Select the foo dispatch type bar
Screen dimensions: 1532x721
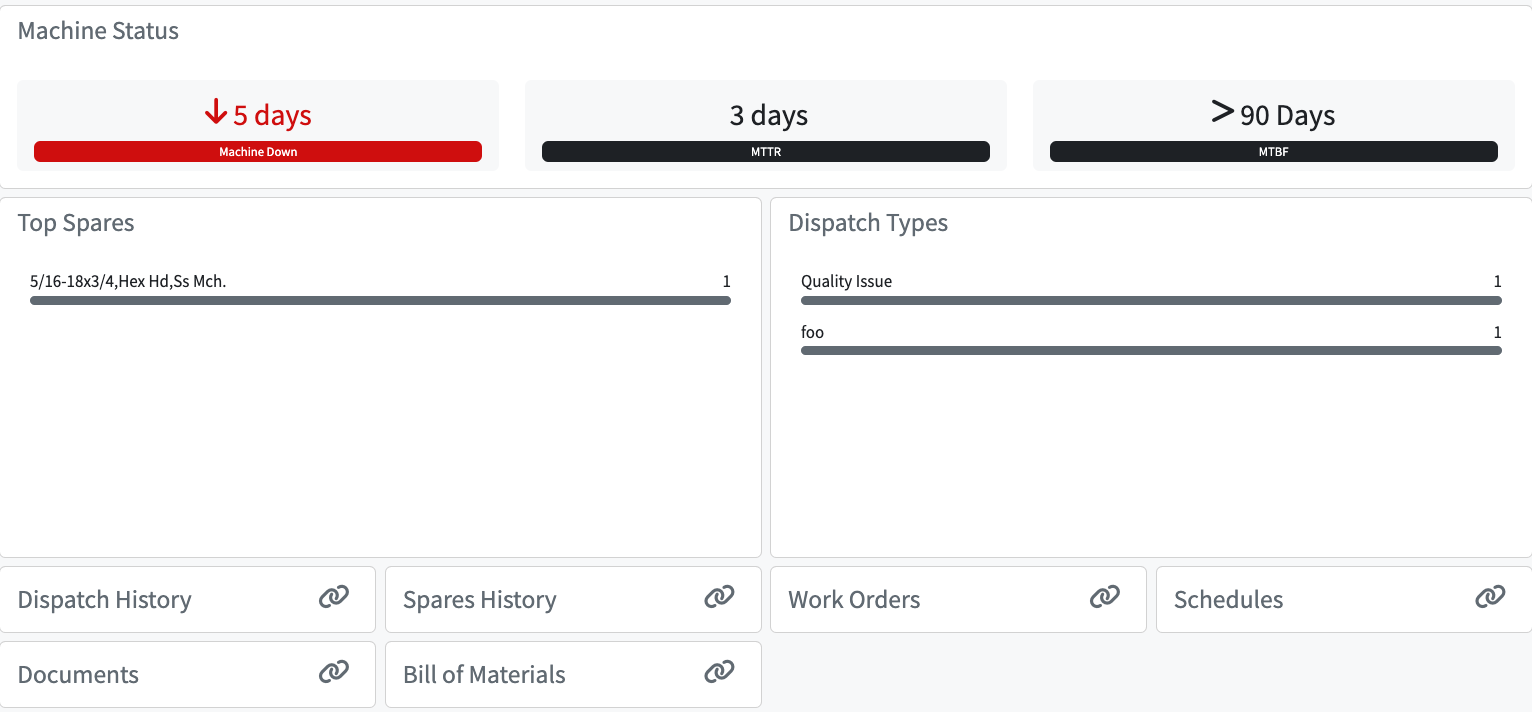pyautogui.click(x=1151, y=350)
